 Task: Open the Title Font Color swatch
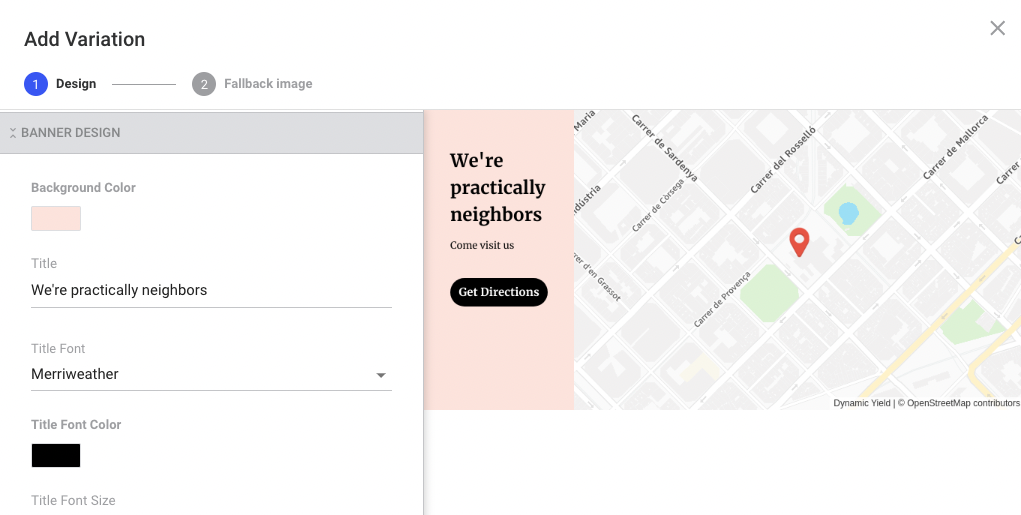[56, 456]
